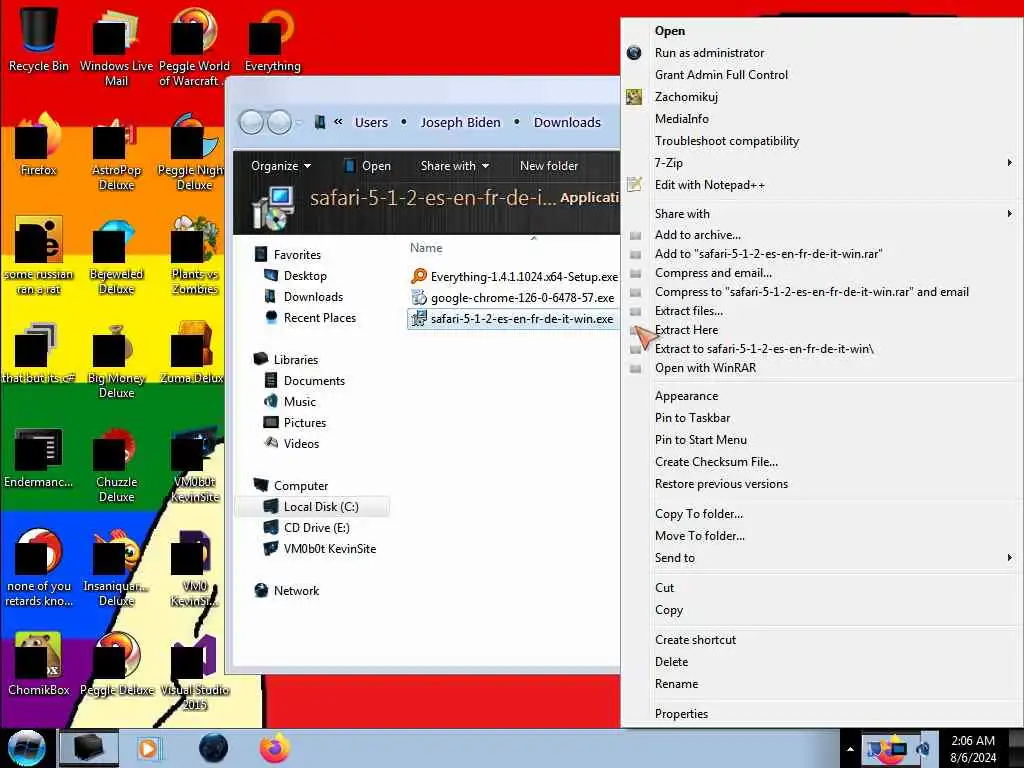Select the Libraries navigation node
Viewport: 1024px width, 768px height.
286,359
